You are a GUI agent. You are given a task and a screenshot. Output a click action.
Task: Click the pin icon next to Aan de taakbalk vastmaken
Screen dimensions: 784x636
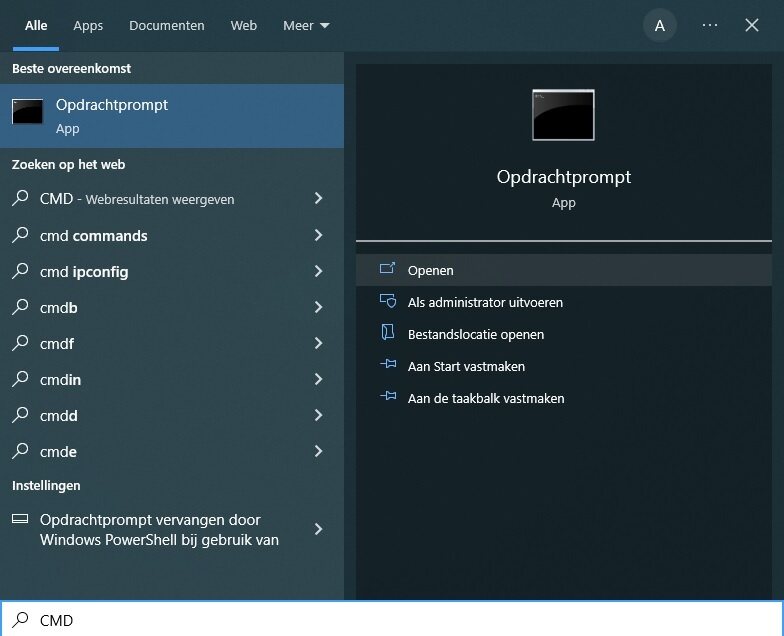pos(388,396)
